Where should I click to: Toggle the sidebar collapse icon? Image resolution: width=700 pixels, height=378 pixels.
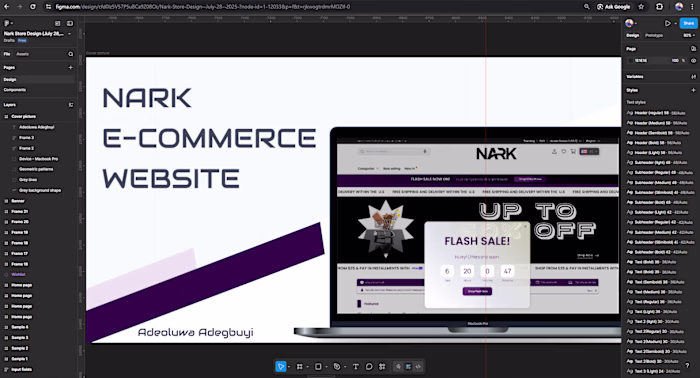click(70, 23)
